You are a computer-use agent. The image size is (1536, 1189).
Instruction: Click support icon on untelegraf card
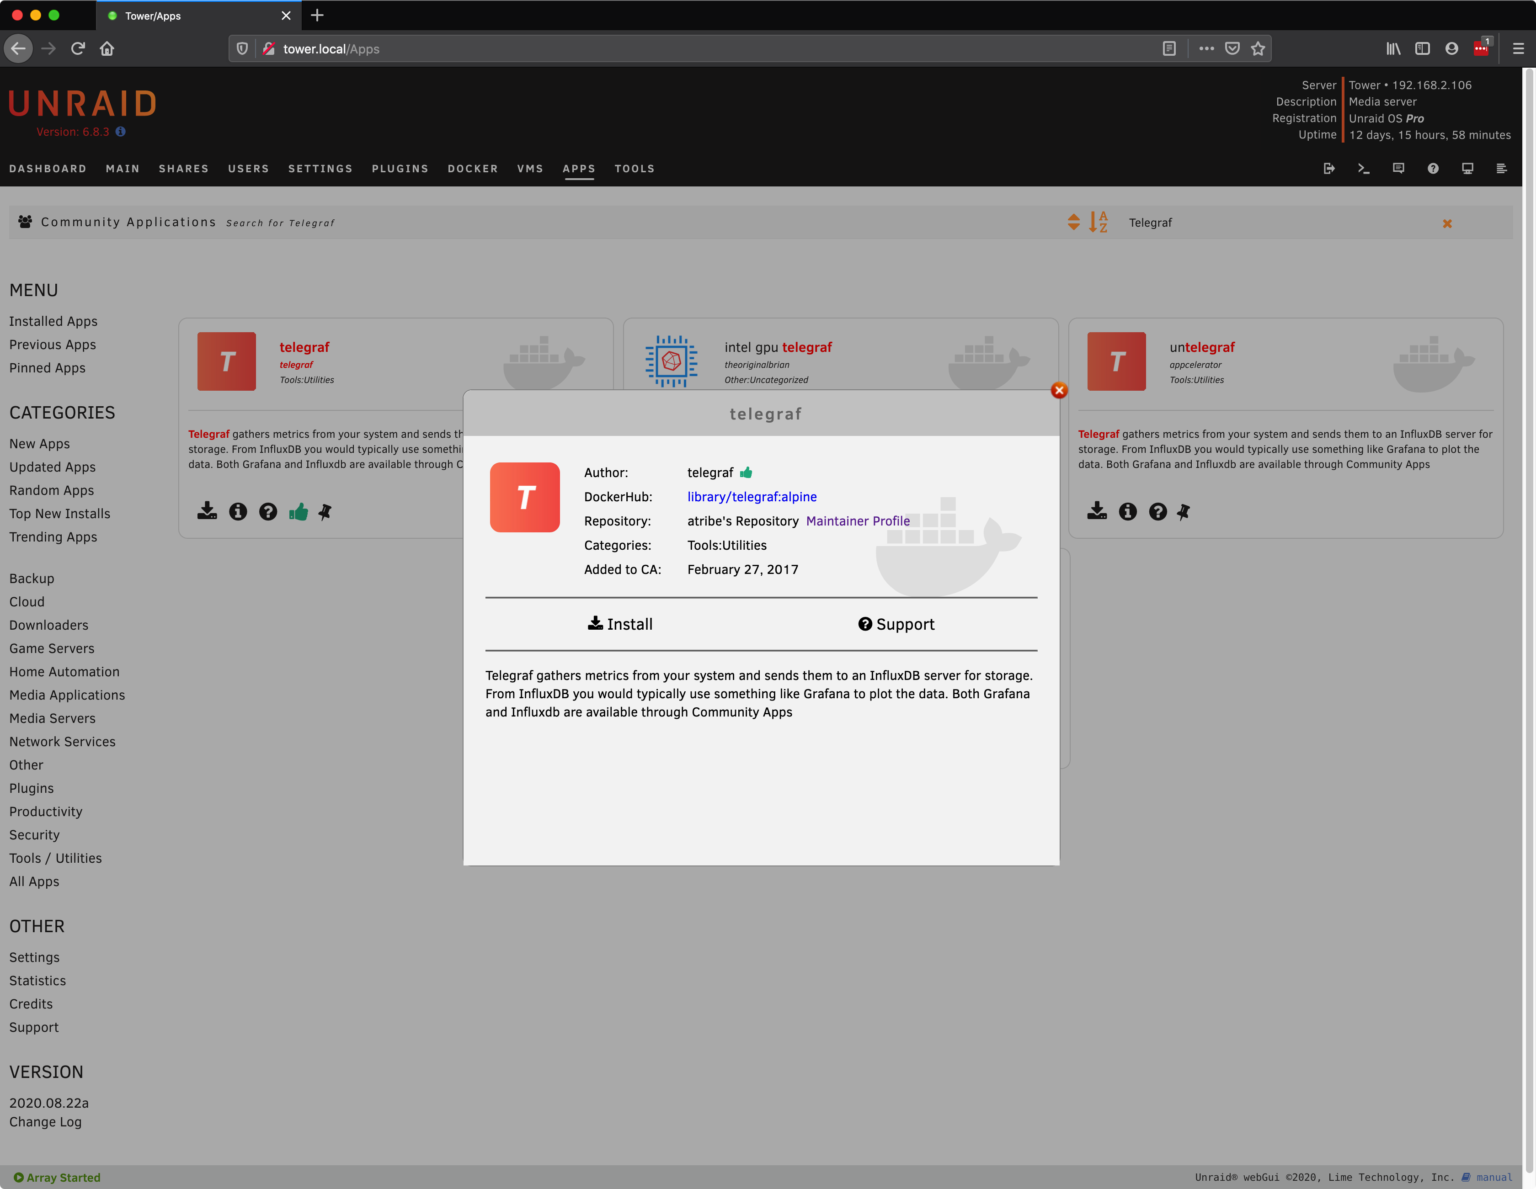click(x=1158, y=511)
